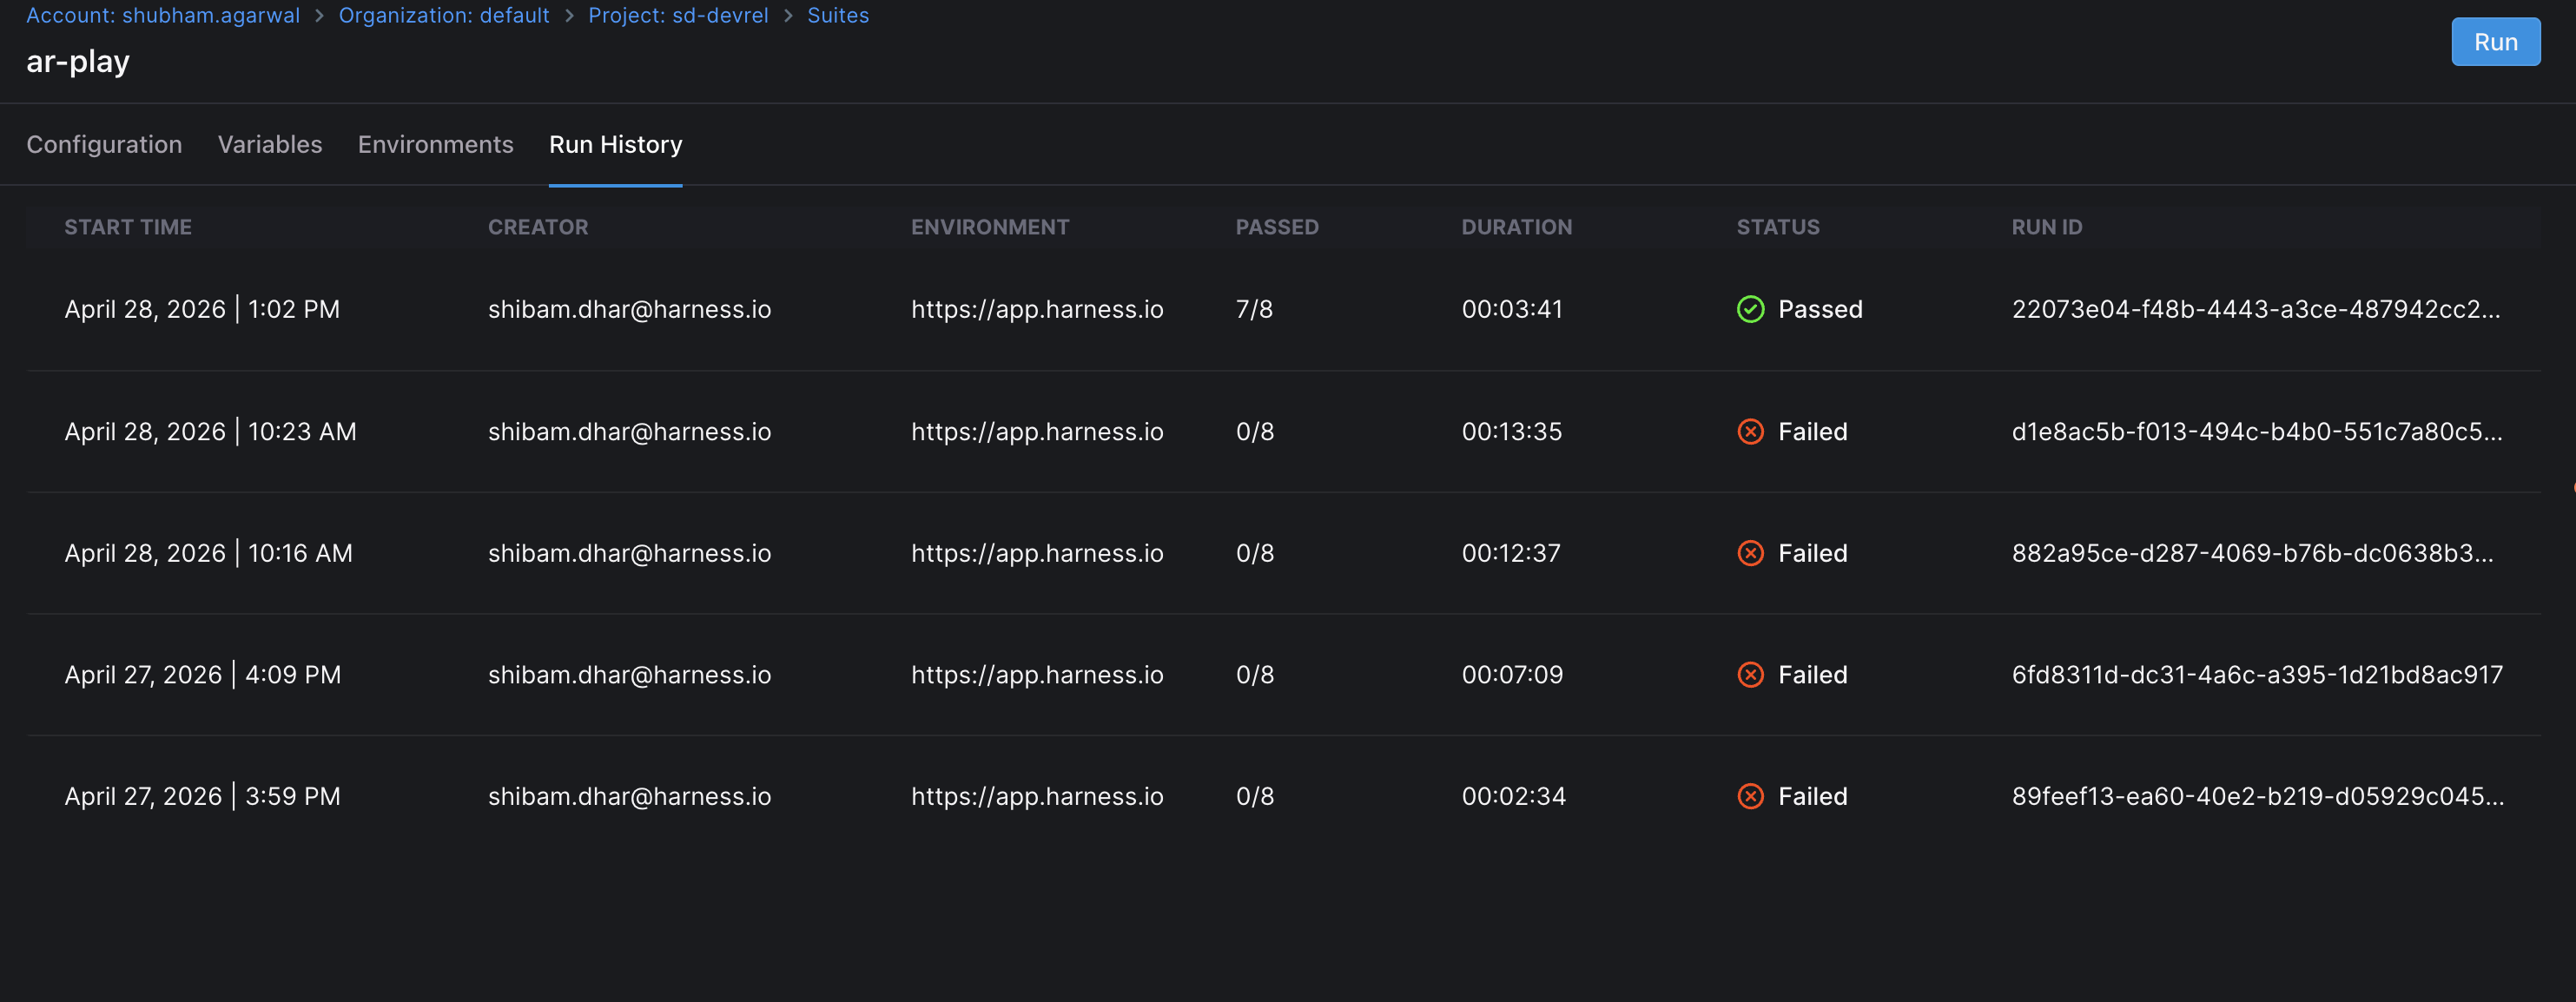Click the RUN ID column header

click(x=2047, y=227)
